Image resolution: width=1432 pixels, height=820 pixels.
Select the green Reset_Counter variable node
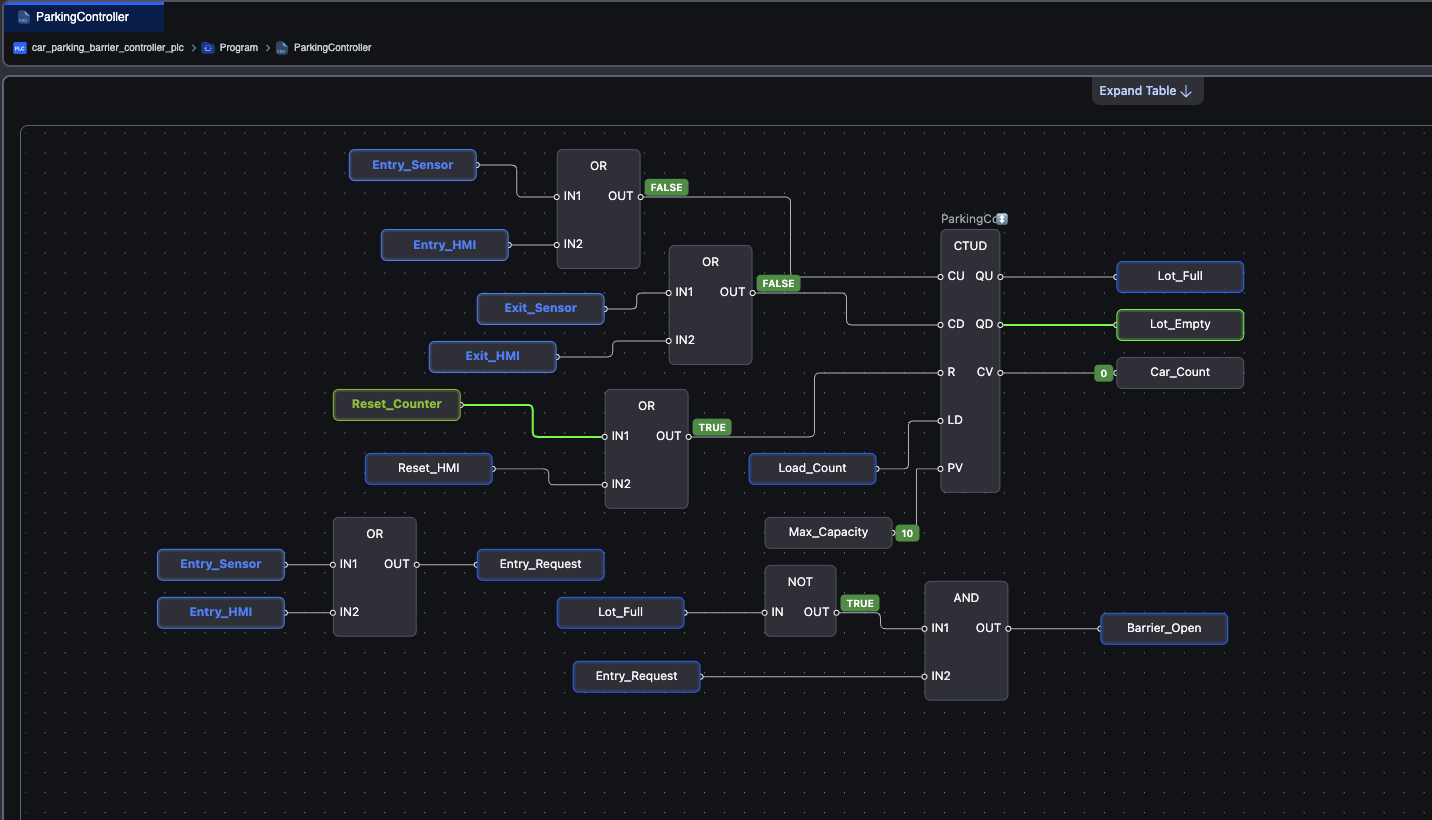(x=397, y=405)
